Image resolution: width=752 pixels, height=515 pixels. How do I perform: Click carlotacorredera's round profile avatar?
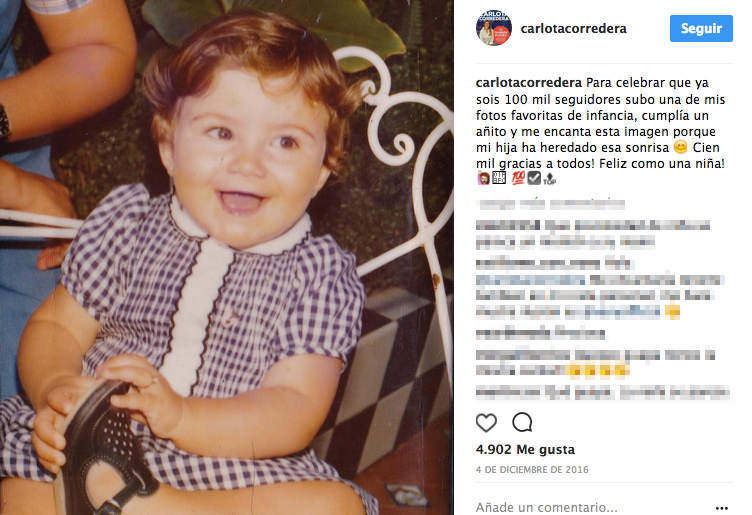pyautogui.click(x=494, y=28)
